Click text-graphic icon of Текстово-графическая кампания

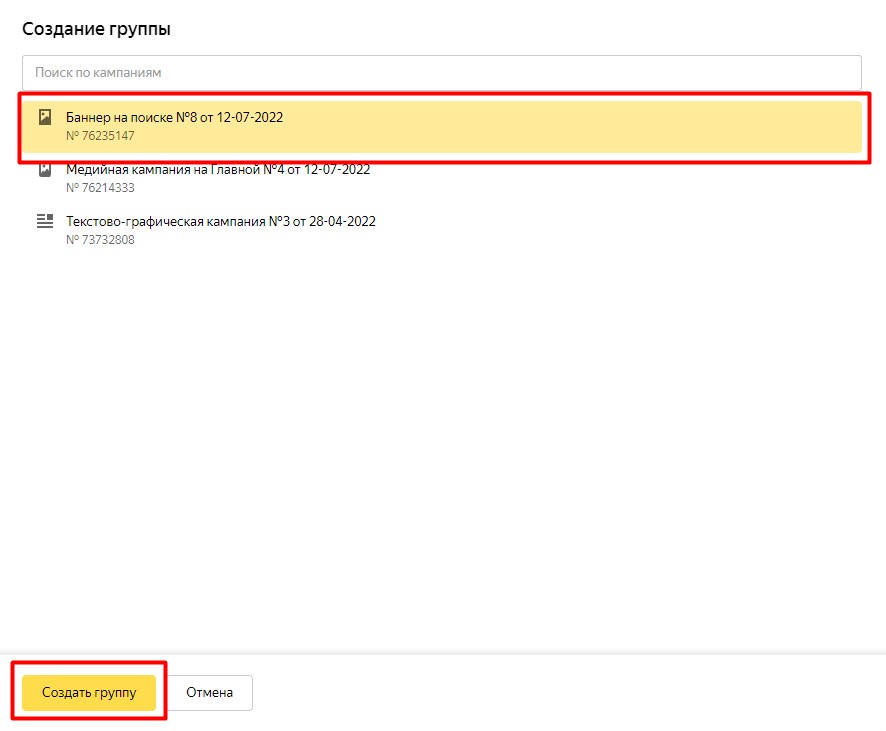pos(45,221)
